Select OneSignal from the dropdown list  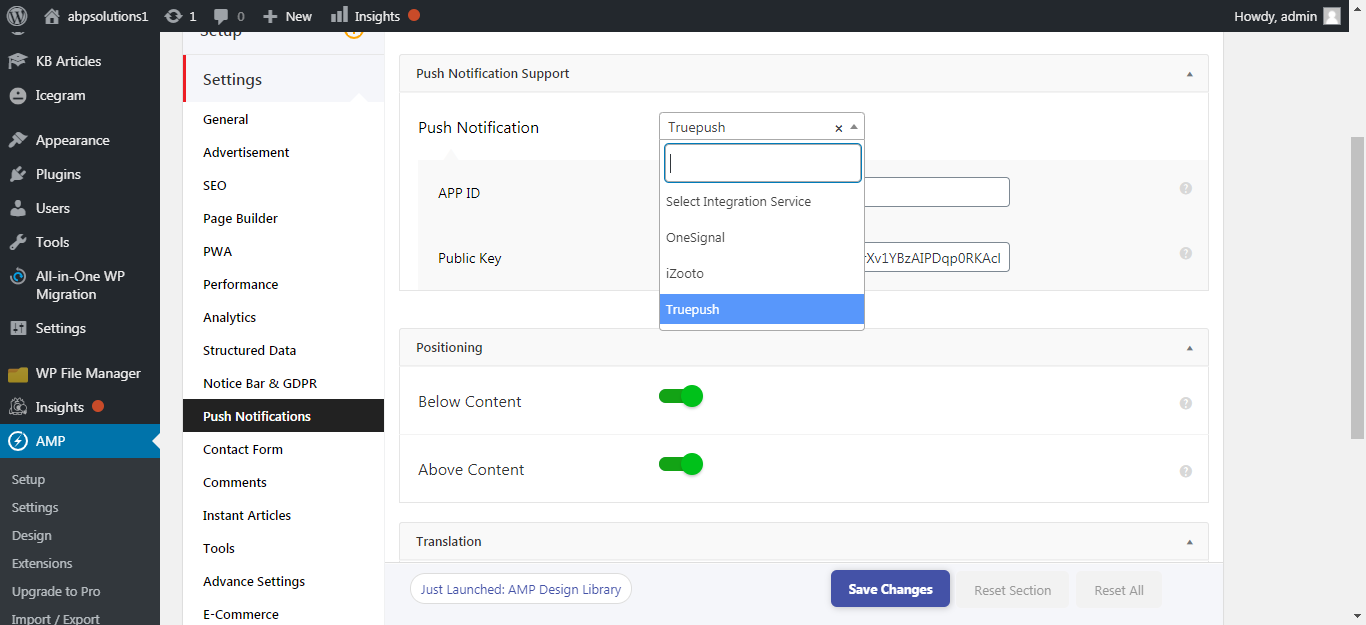pos(762,238)
